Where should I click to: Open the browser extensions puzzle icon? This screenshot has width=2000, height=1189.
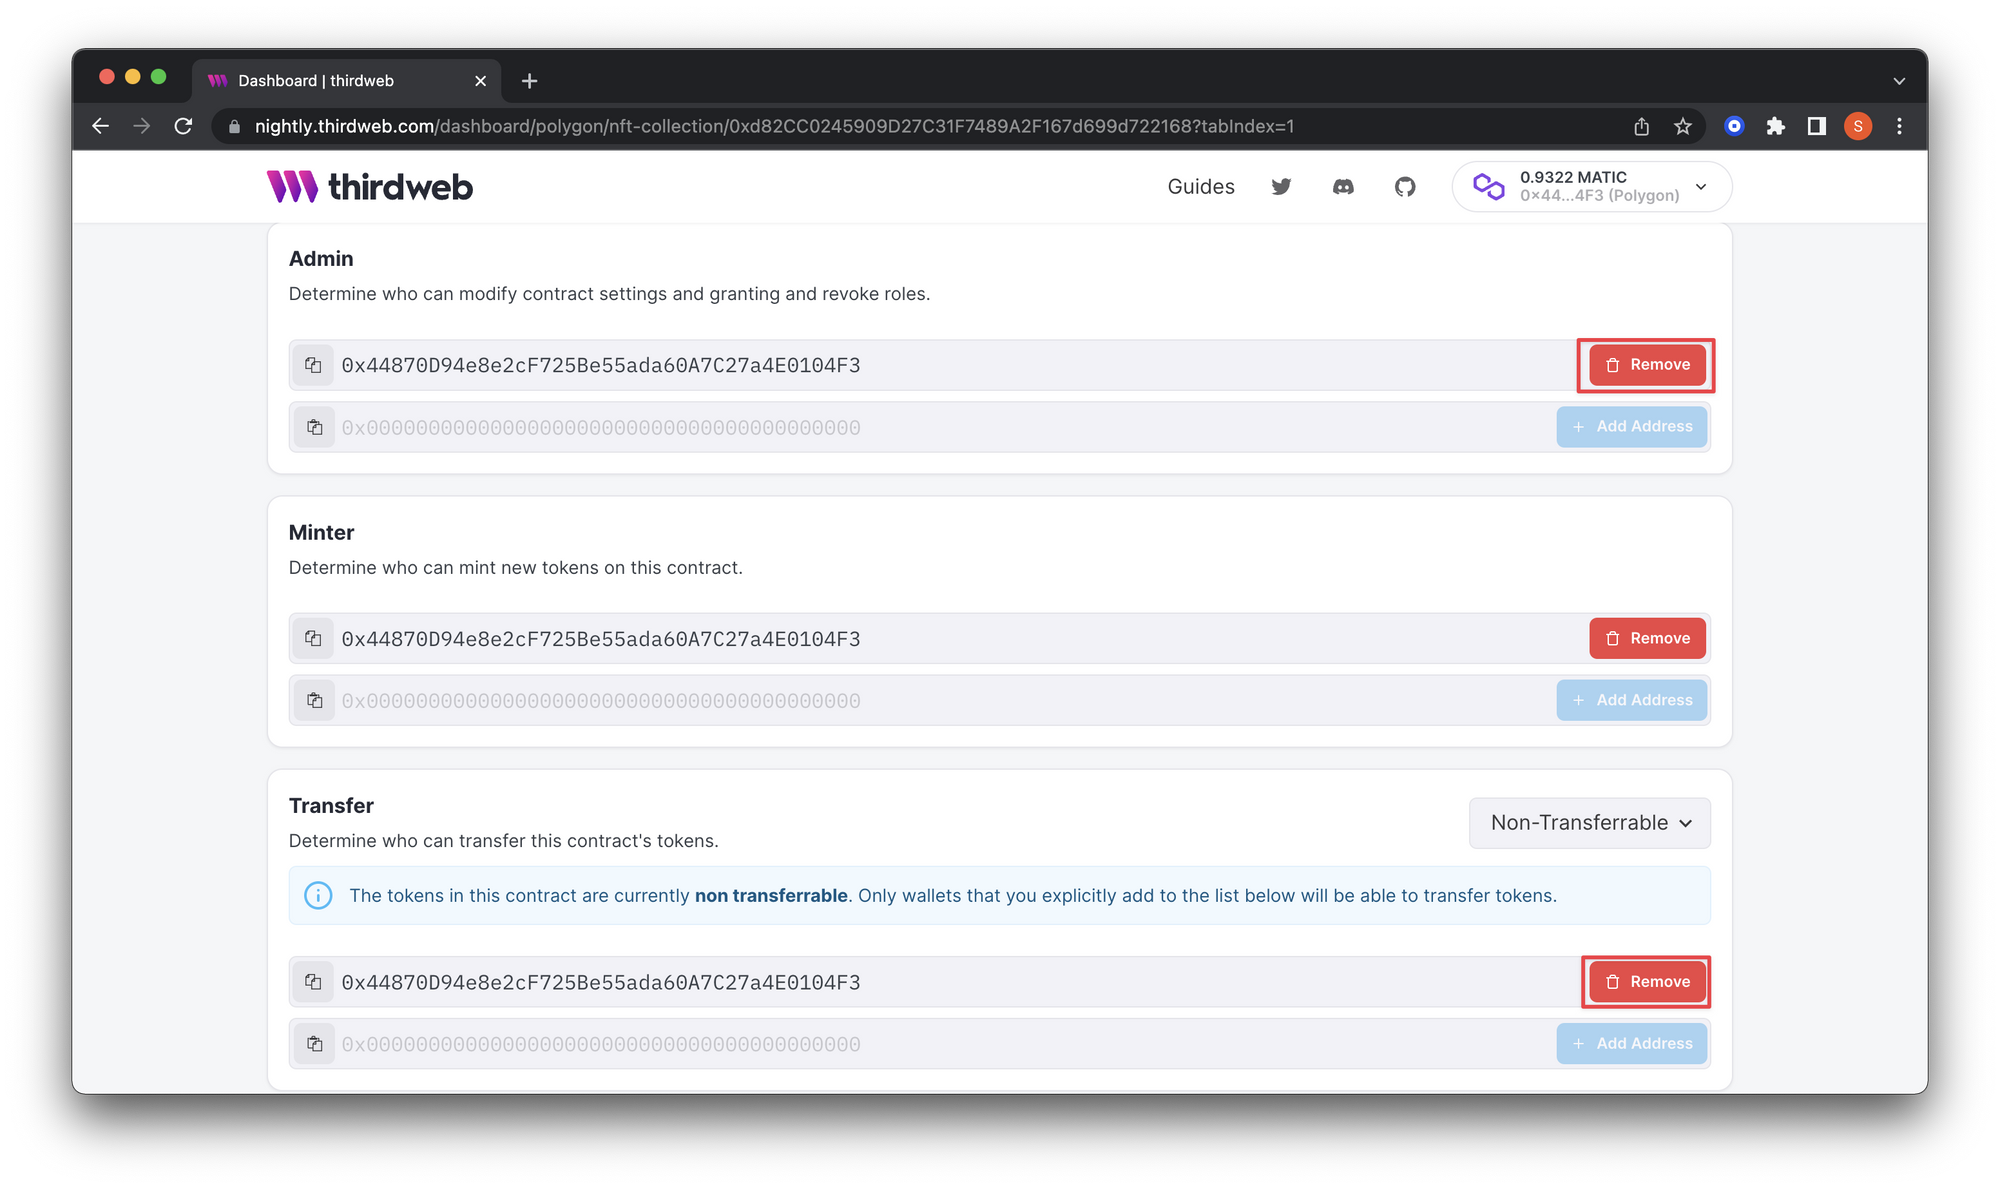[1775, 126]
